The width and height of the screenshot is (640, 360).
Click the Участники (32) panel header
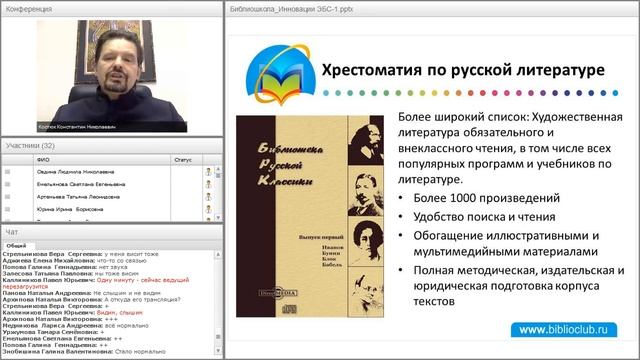tap(112, 146)
